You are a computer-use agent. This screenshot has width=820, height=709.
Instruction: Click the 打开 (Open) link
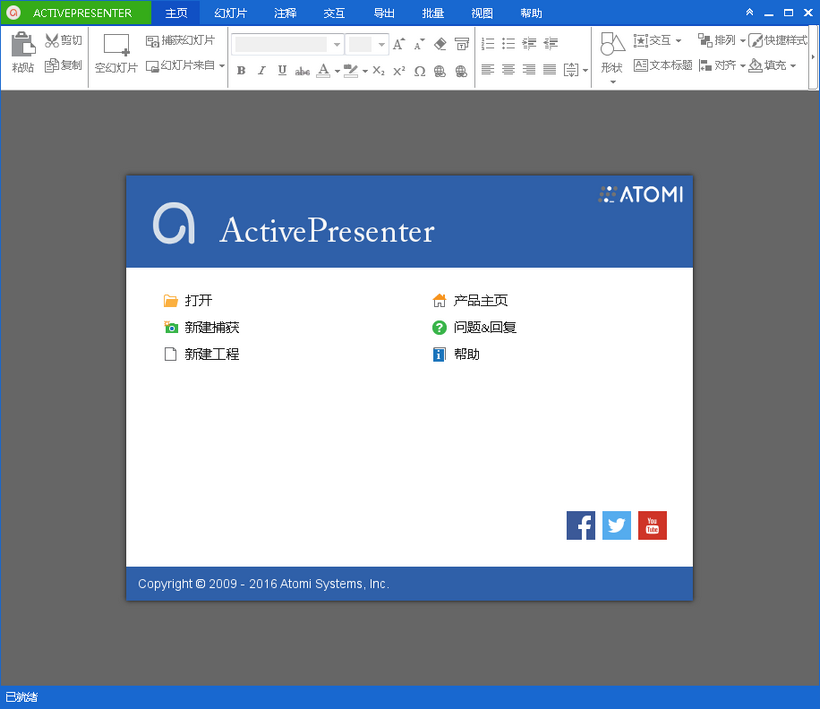click(x=188, y=300)
